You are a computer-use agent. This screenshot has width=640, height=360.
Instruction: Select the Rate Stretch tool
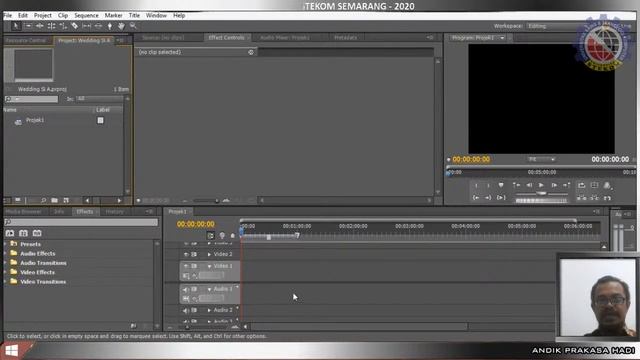63,26
